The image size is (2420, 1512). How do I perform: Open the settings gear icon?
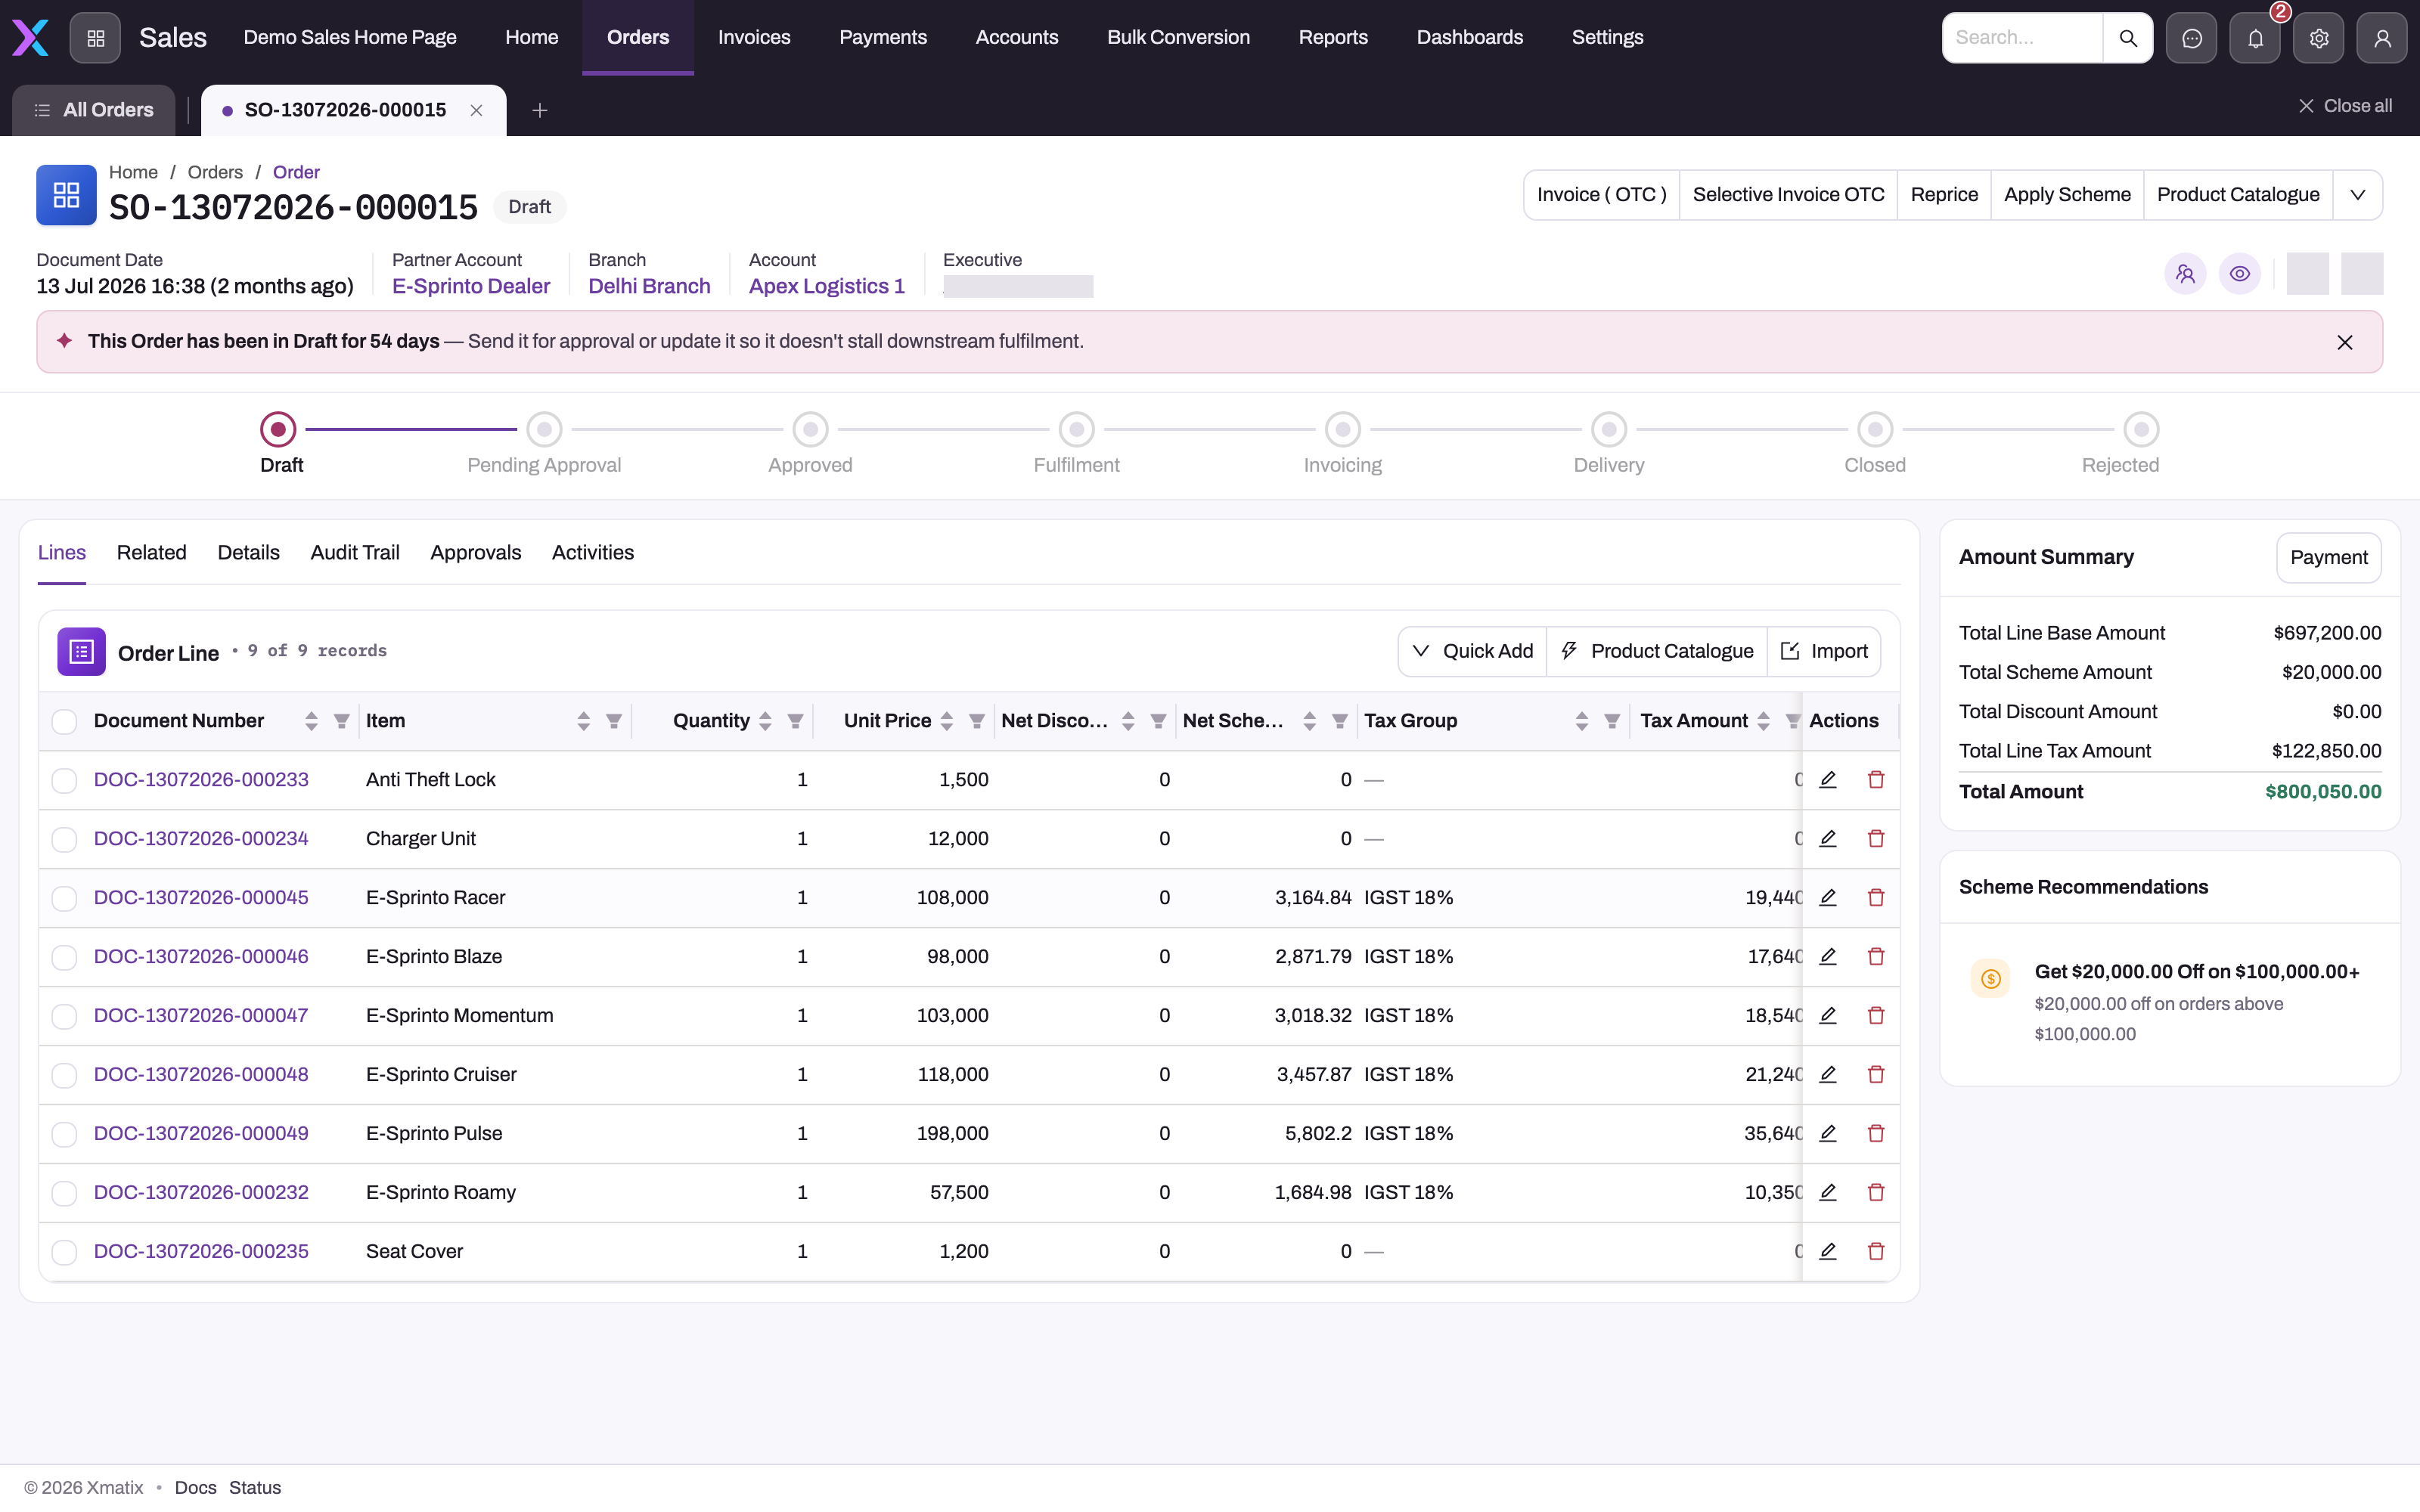(2318, 38)
